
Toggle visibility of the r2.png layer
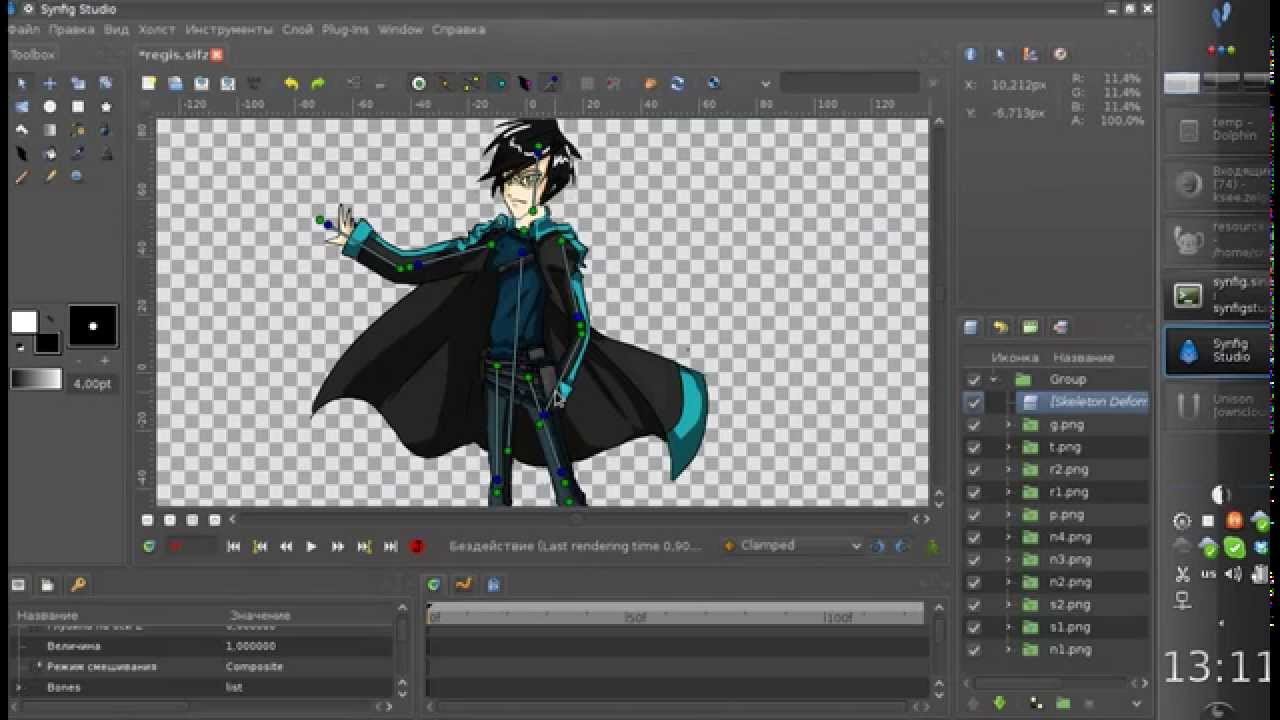(x=974, y=470)
